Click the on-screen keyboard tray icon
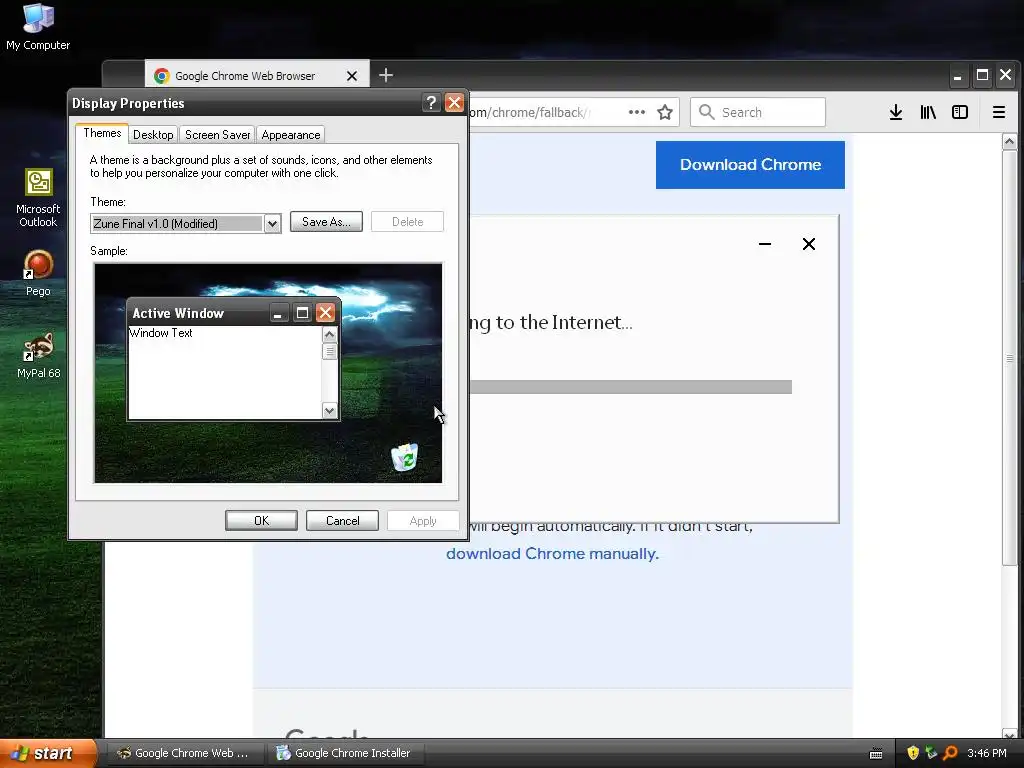 tap(876, 754)
